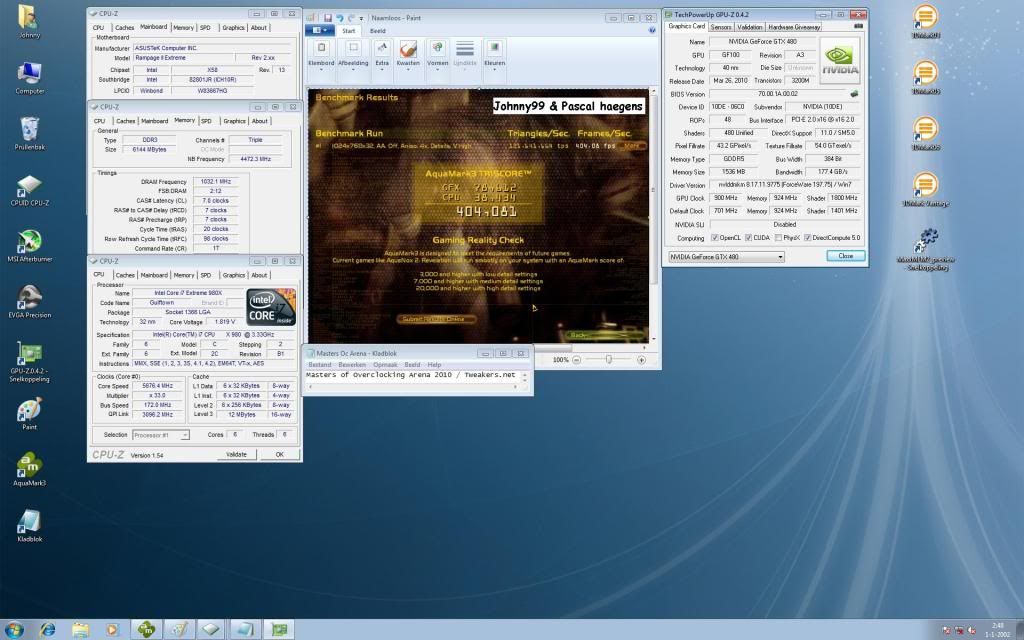Switch to Validation tab in GPU-Z
The image size is (1024, 640).
[749, 27]
